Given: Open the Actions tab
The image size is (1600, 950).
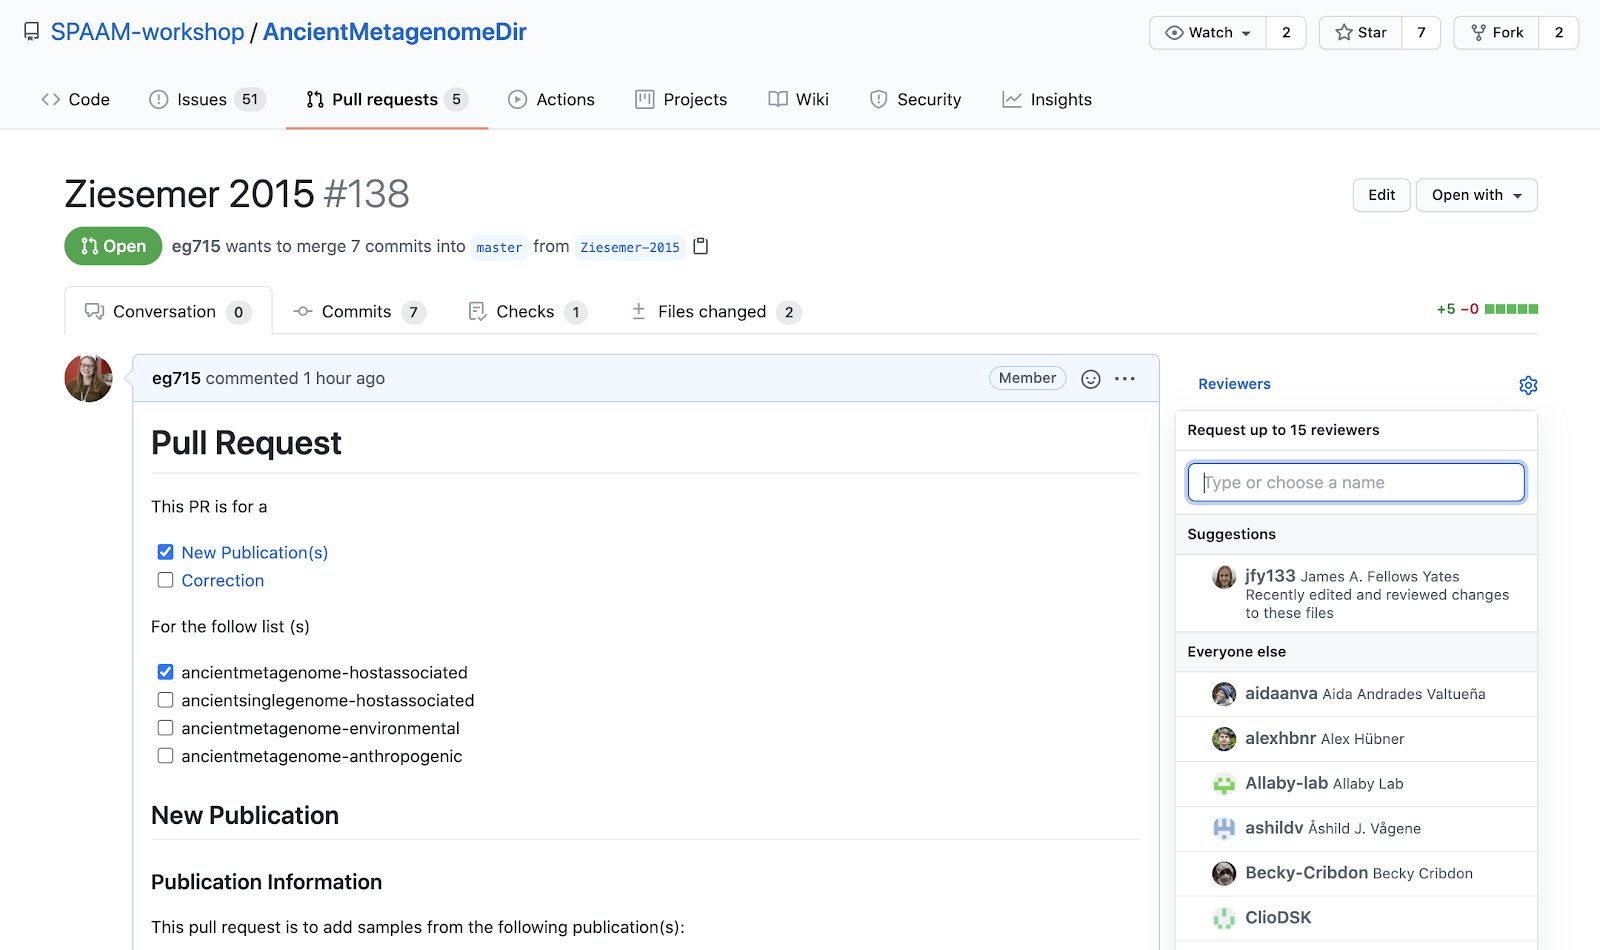Looking at the screenshot, I should [x=551, y=99].
